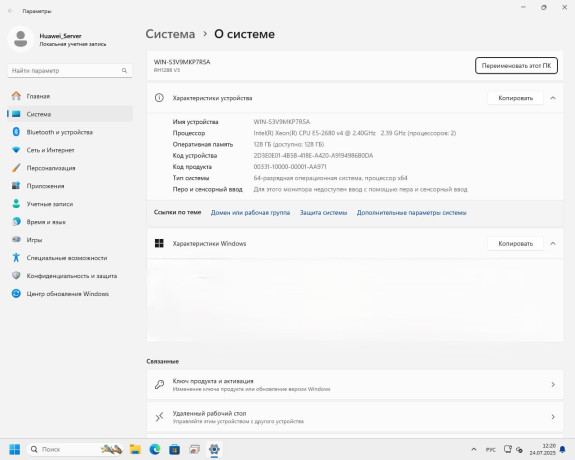Click the processor value Intel Xeon E5-2680 v4

[x=355, y=133]
